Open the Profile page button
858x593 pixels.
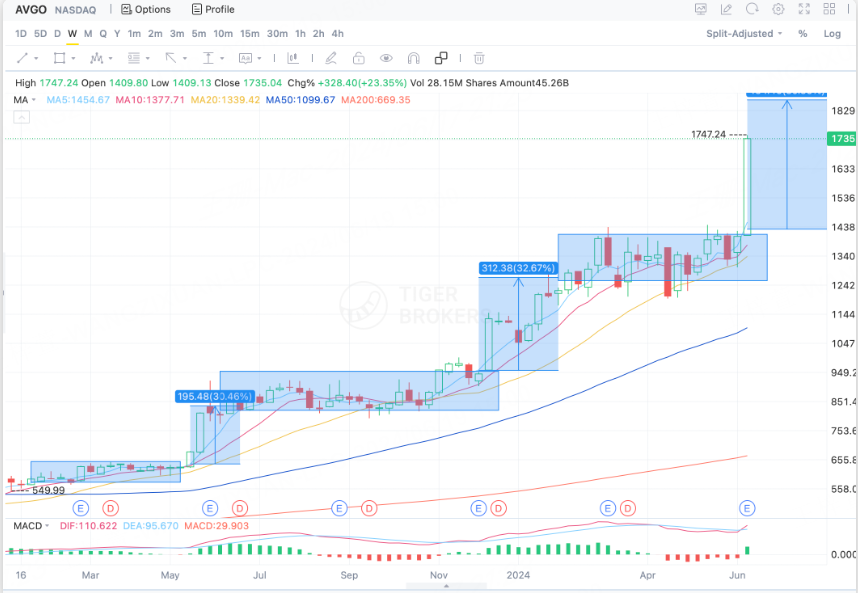click(x=213, y=9)
